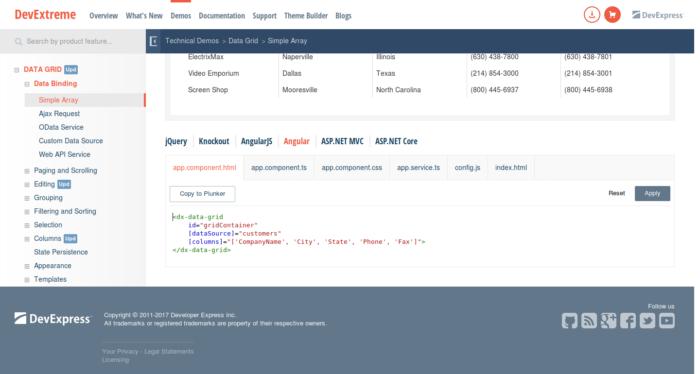Expand Filtering and Sorting node

[27, 212]
